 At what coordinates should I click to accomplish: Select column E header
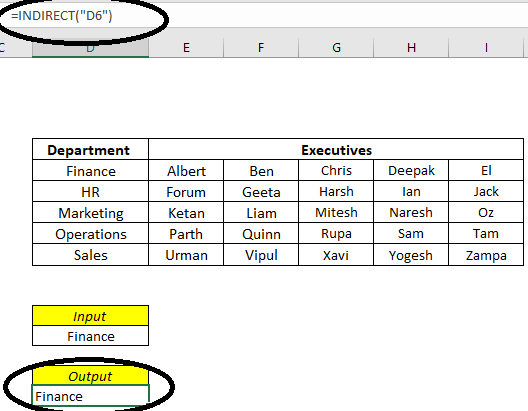pos(186,47)
